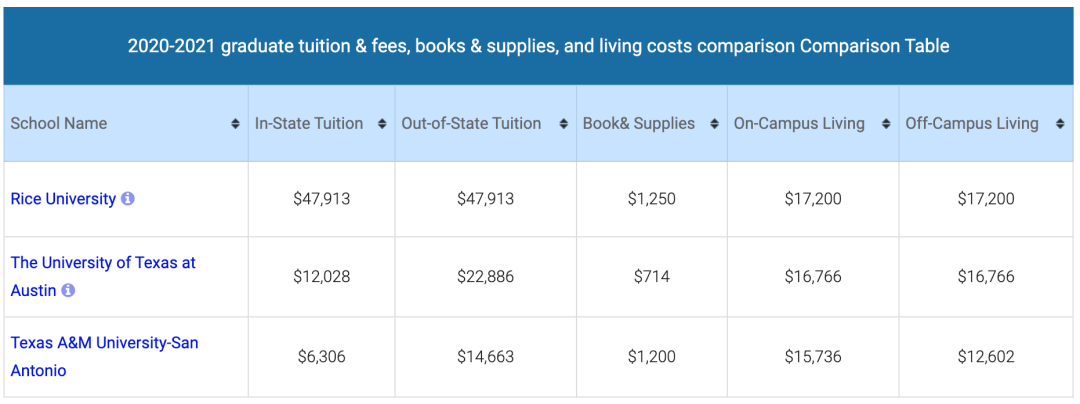The height and width of the screenshot is (404, 1080).
Task: Sort by School Name using arrow icon
Action: [x=236, y=125]
